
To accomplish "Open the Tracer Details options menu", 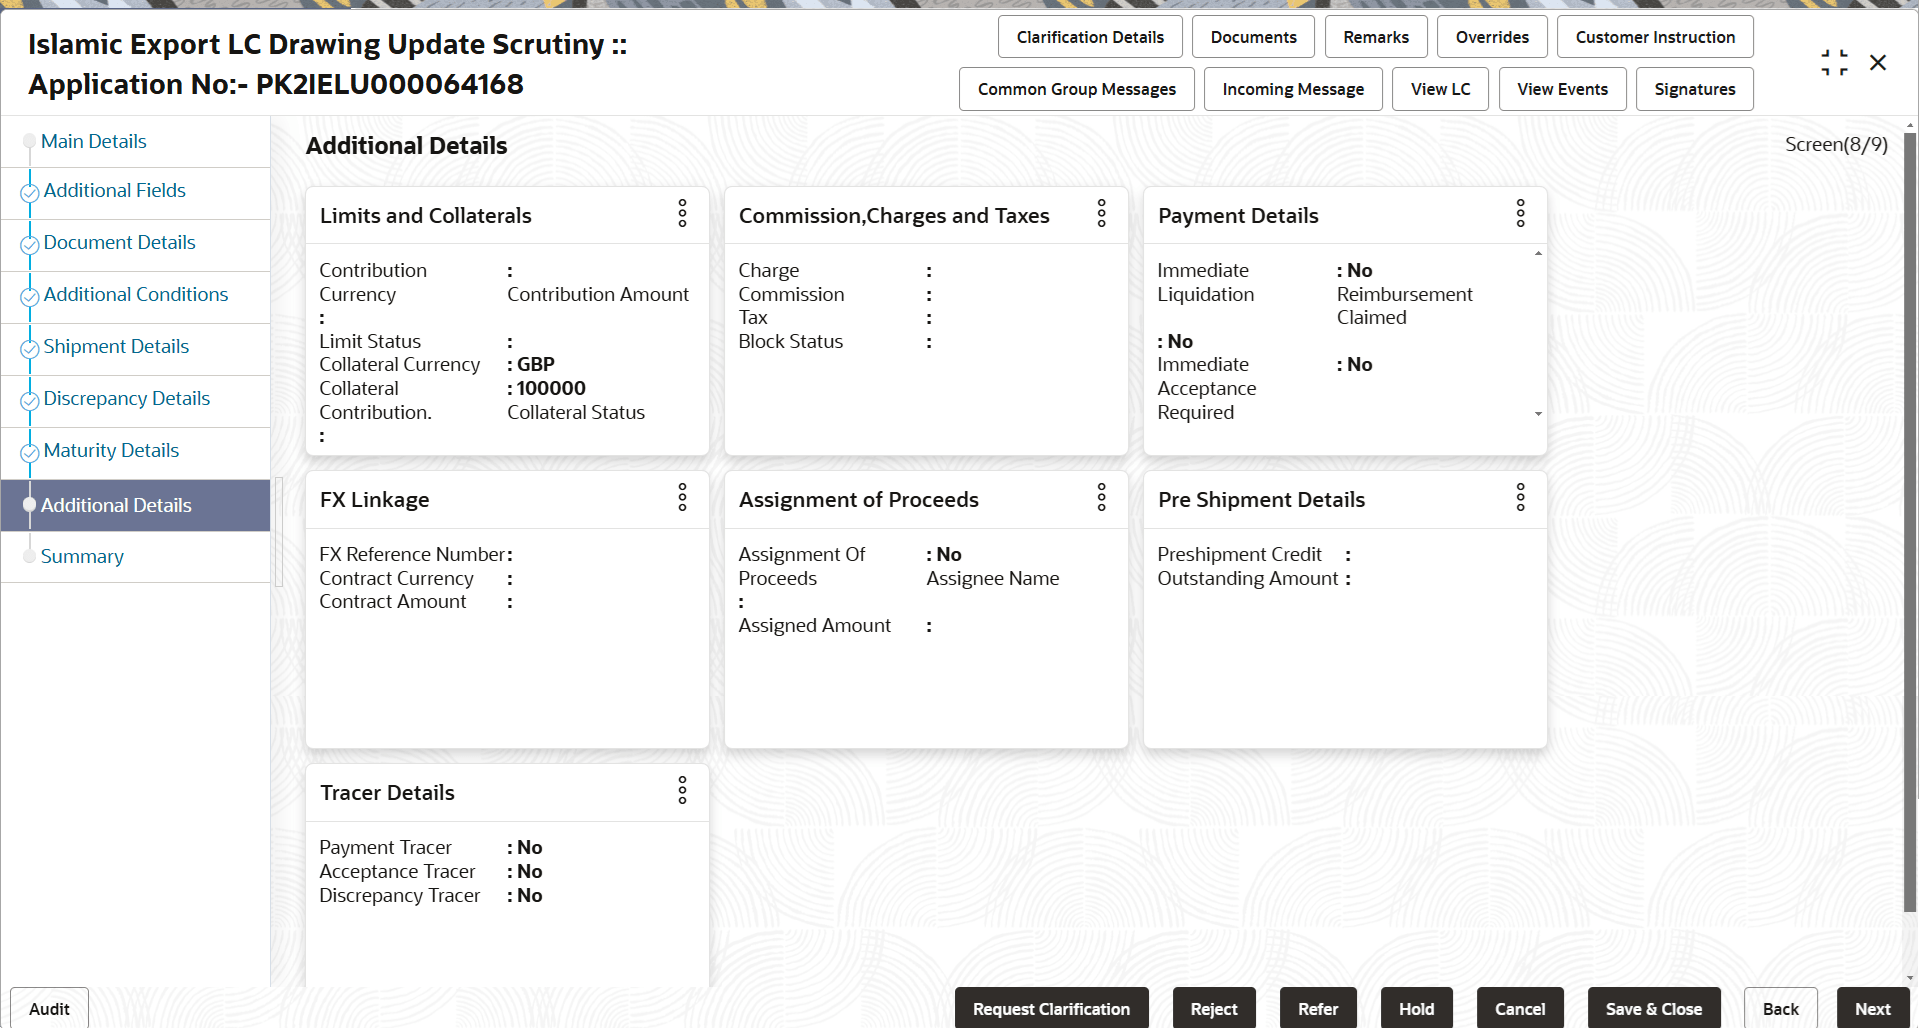I will (x=682, y=791).
